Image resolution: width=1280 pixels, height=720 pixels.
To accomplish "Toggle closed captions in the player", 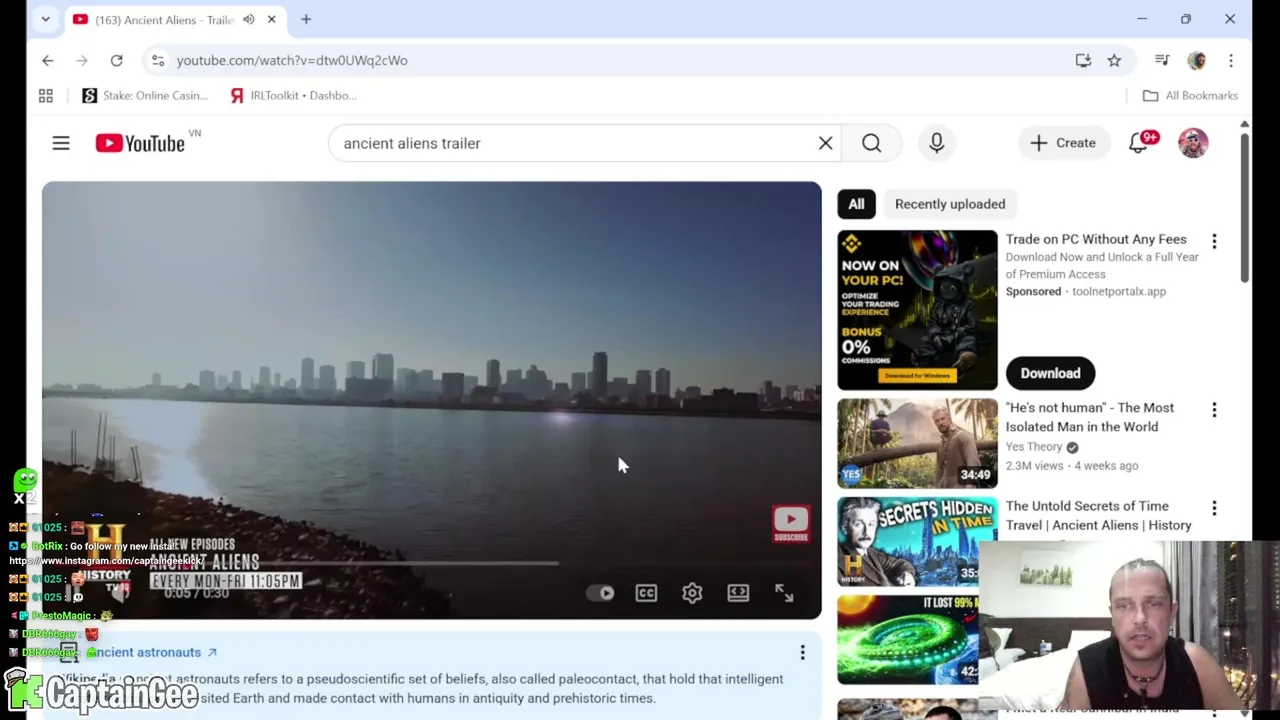I will click(x=646, y=593).
